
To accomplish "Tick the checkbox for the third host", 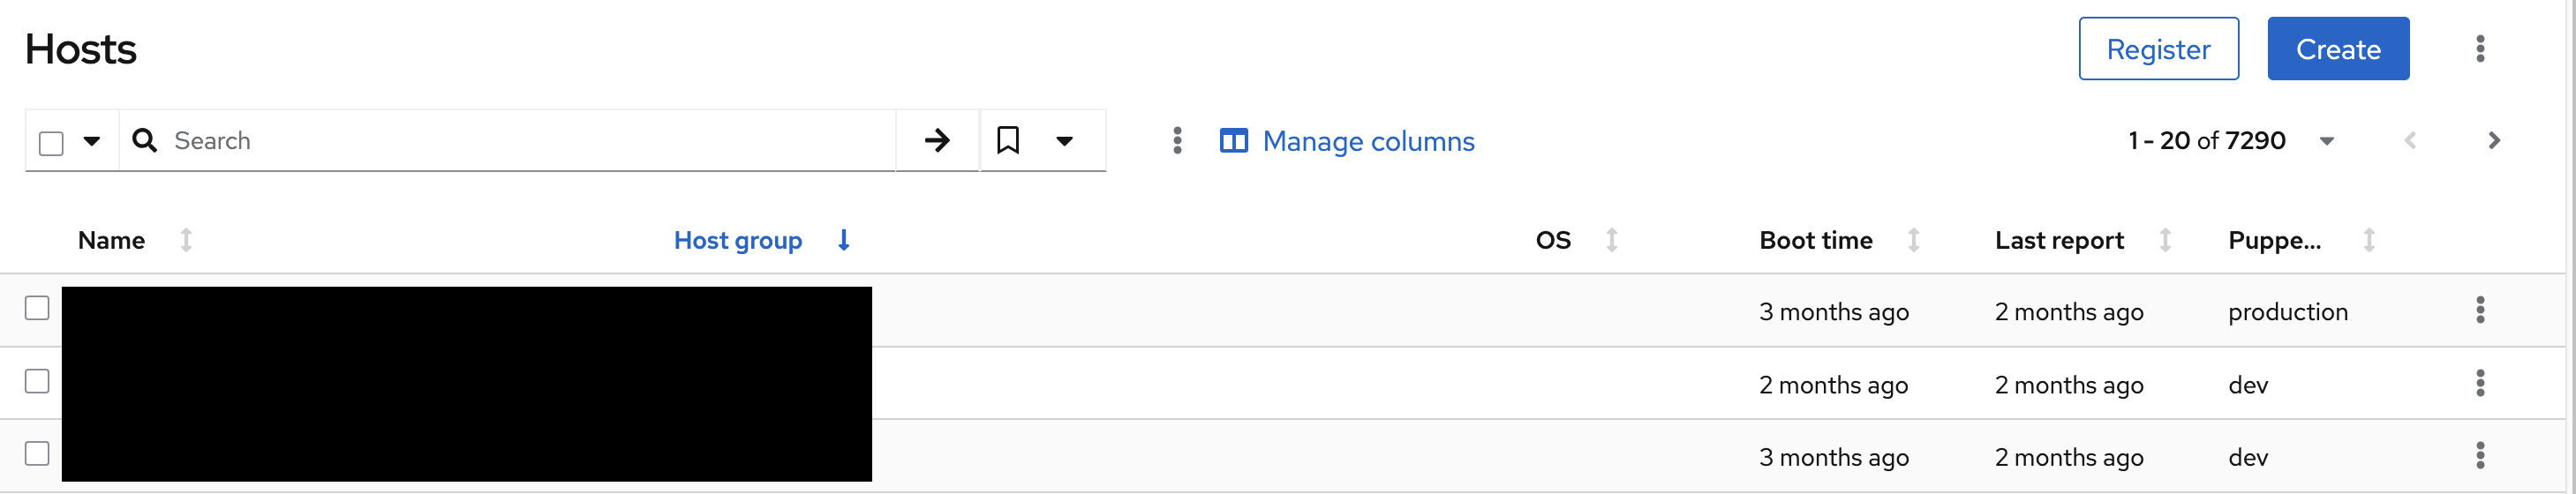I will [37, 454].
